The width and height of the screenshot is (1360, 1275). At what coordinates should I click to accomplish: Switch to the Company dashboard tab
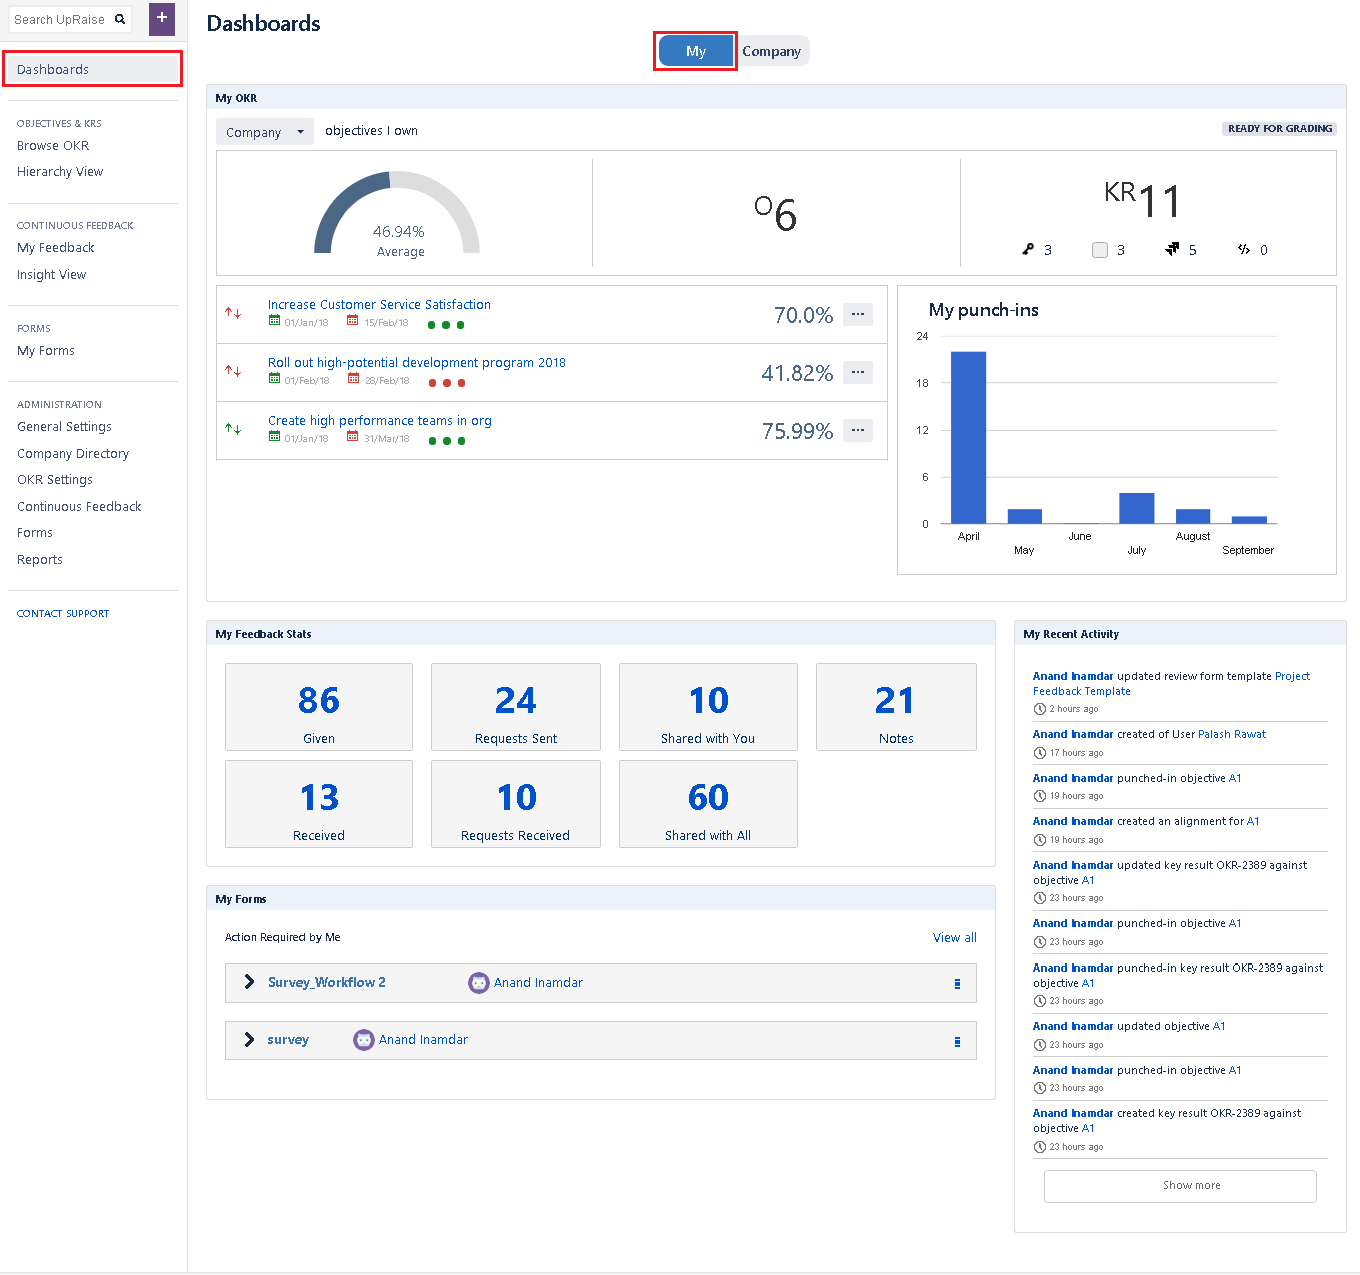click(773, 50)
